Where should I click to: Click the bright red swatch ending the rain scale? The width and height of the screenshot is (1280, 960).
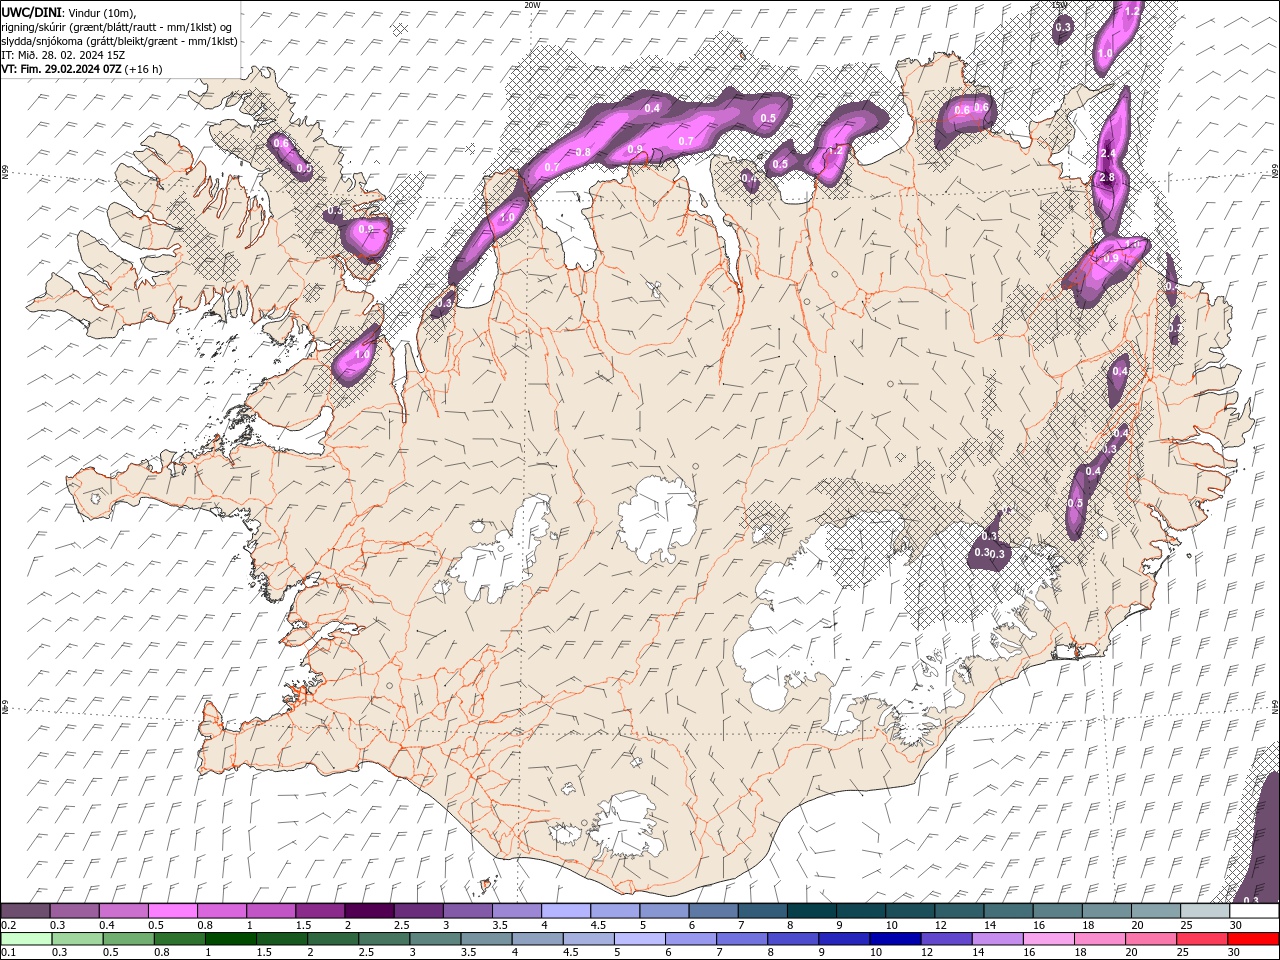1254,939
